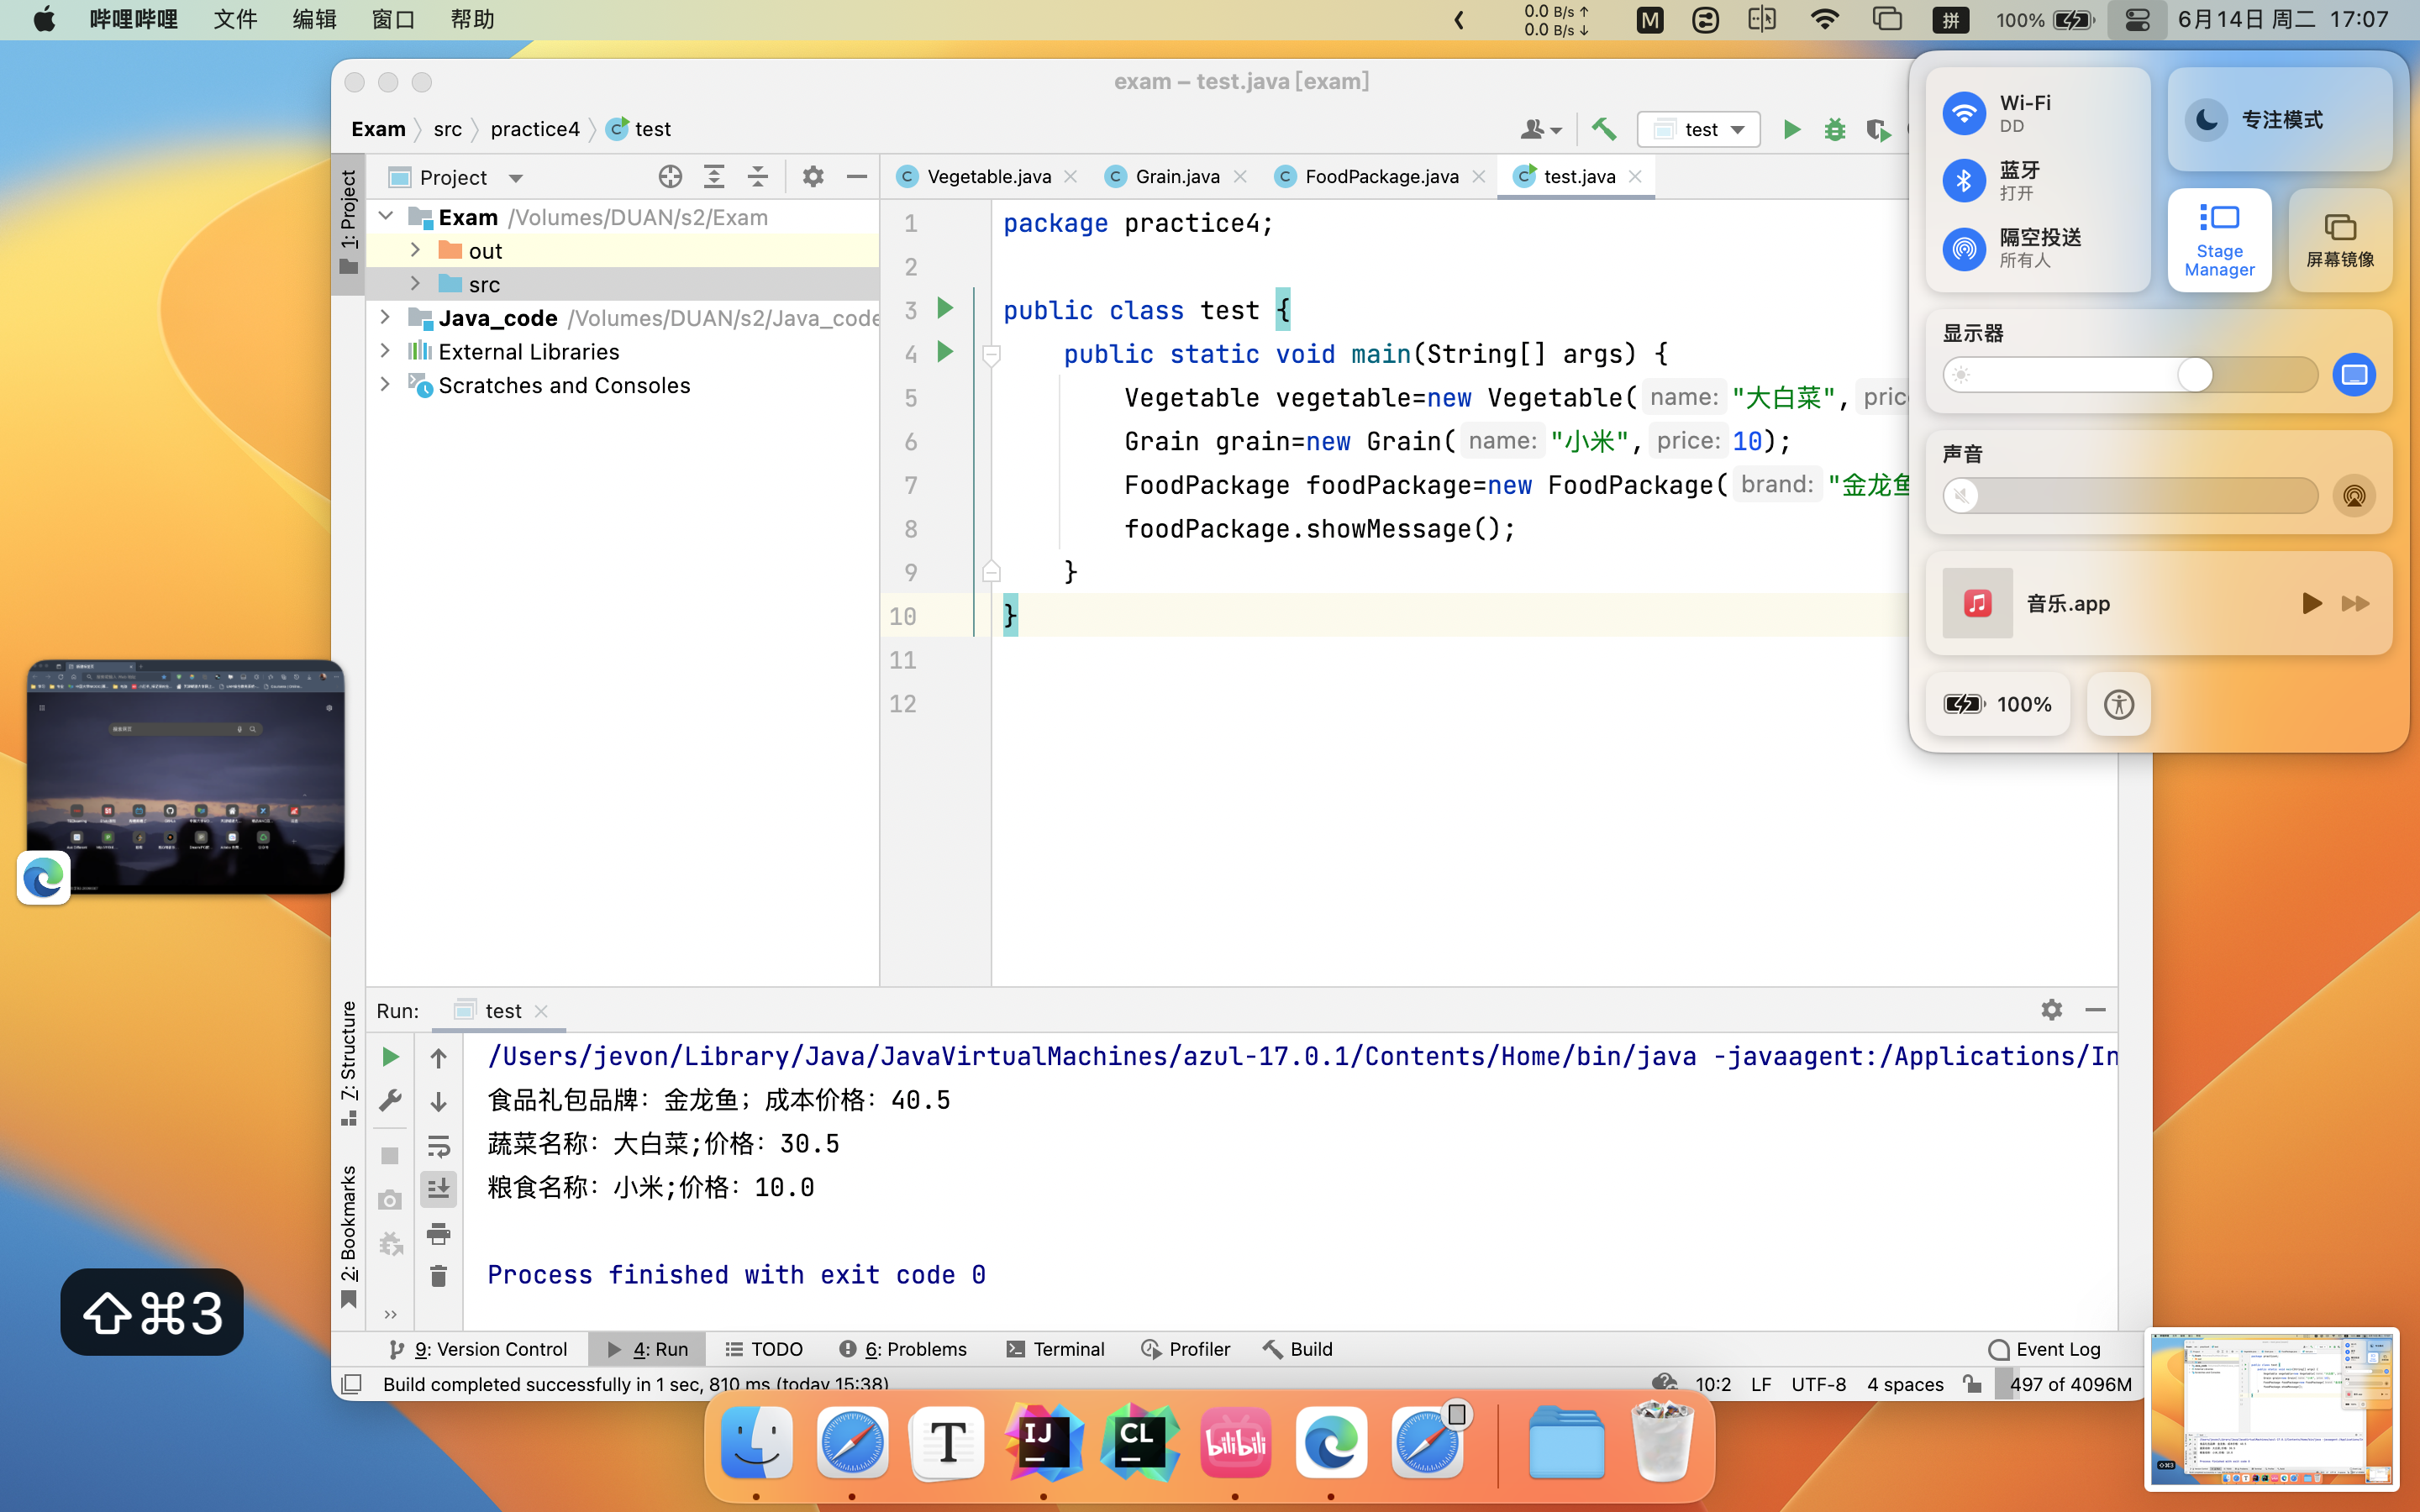Image resolution: width=2420 pixels, height=1512 pixels.
Task: Open the Project panel settings gear
Action: pos(813,177)
